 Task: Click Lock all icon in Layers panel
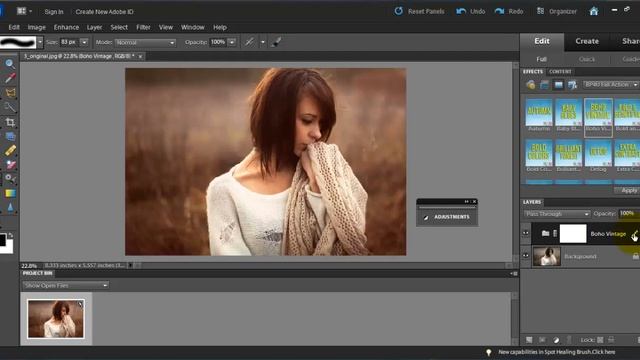[x=611, y=340]
